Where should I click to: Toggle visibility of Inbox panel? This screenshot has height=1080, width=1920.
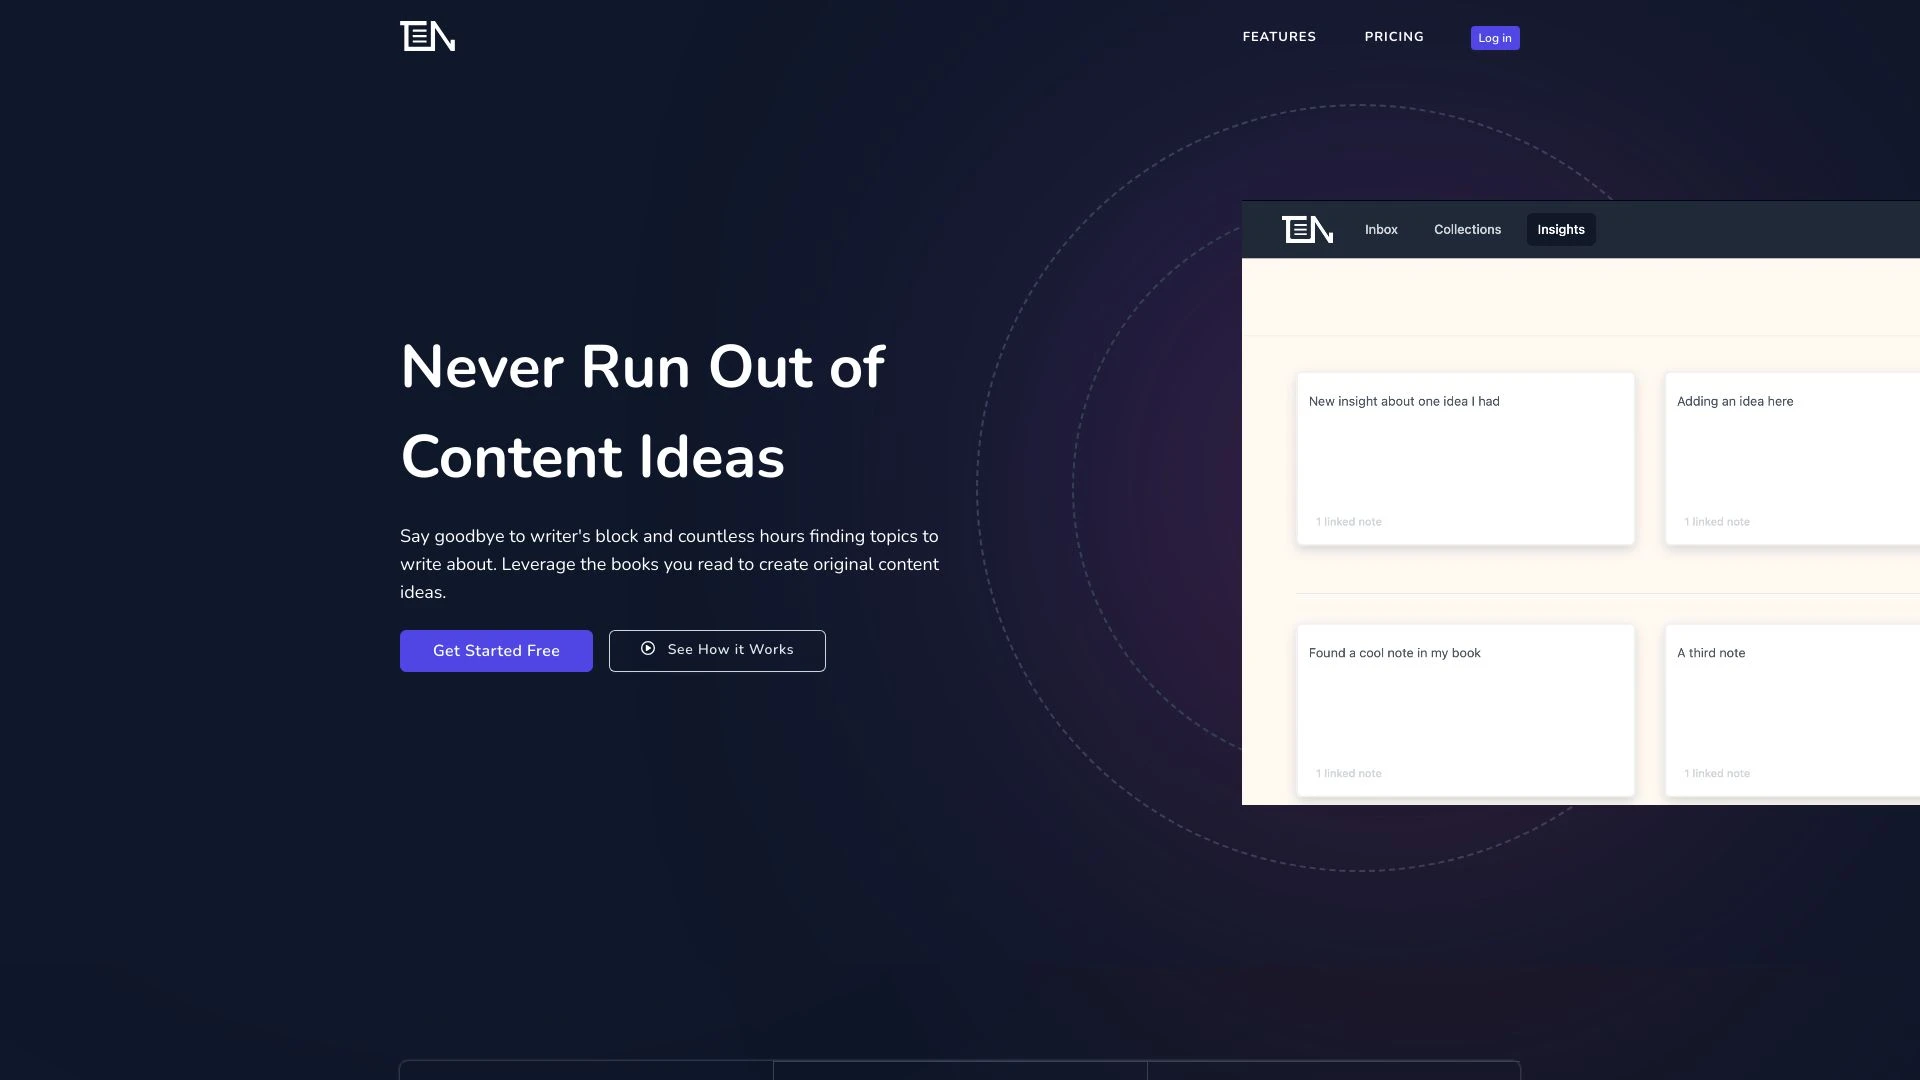coord(1381,228)
